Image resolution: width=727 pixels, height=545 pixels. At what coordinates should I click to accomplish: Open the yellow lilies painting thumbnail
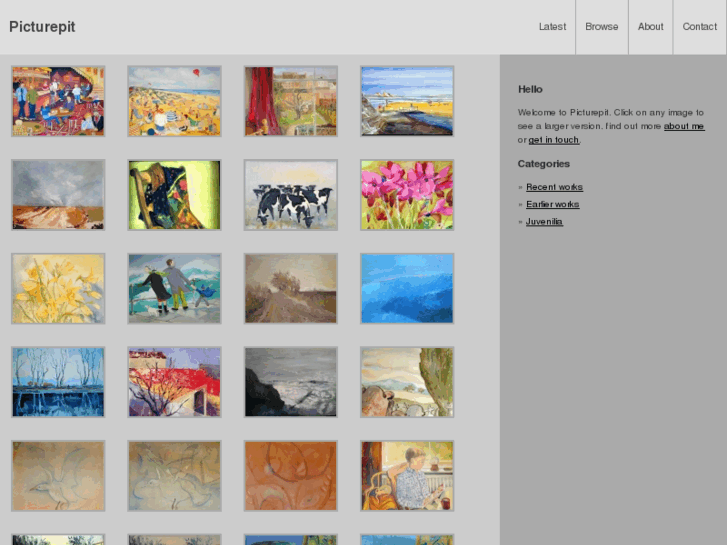58,289
